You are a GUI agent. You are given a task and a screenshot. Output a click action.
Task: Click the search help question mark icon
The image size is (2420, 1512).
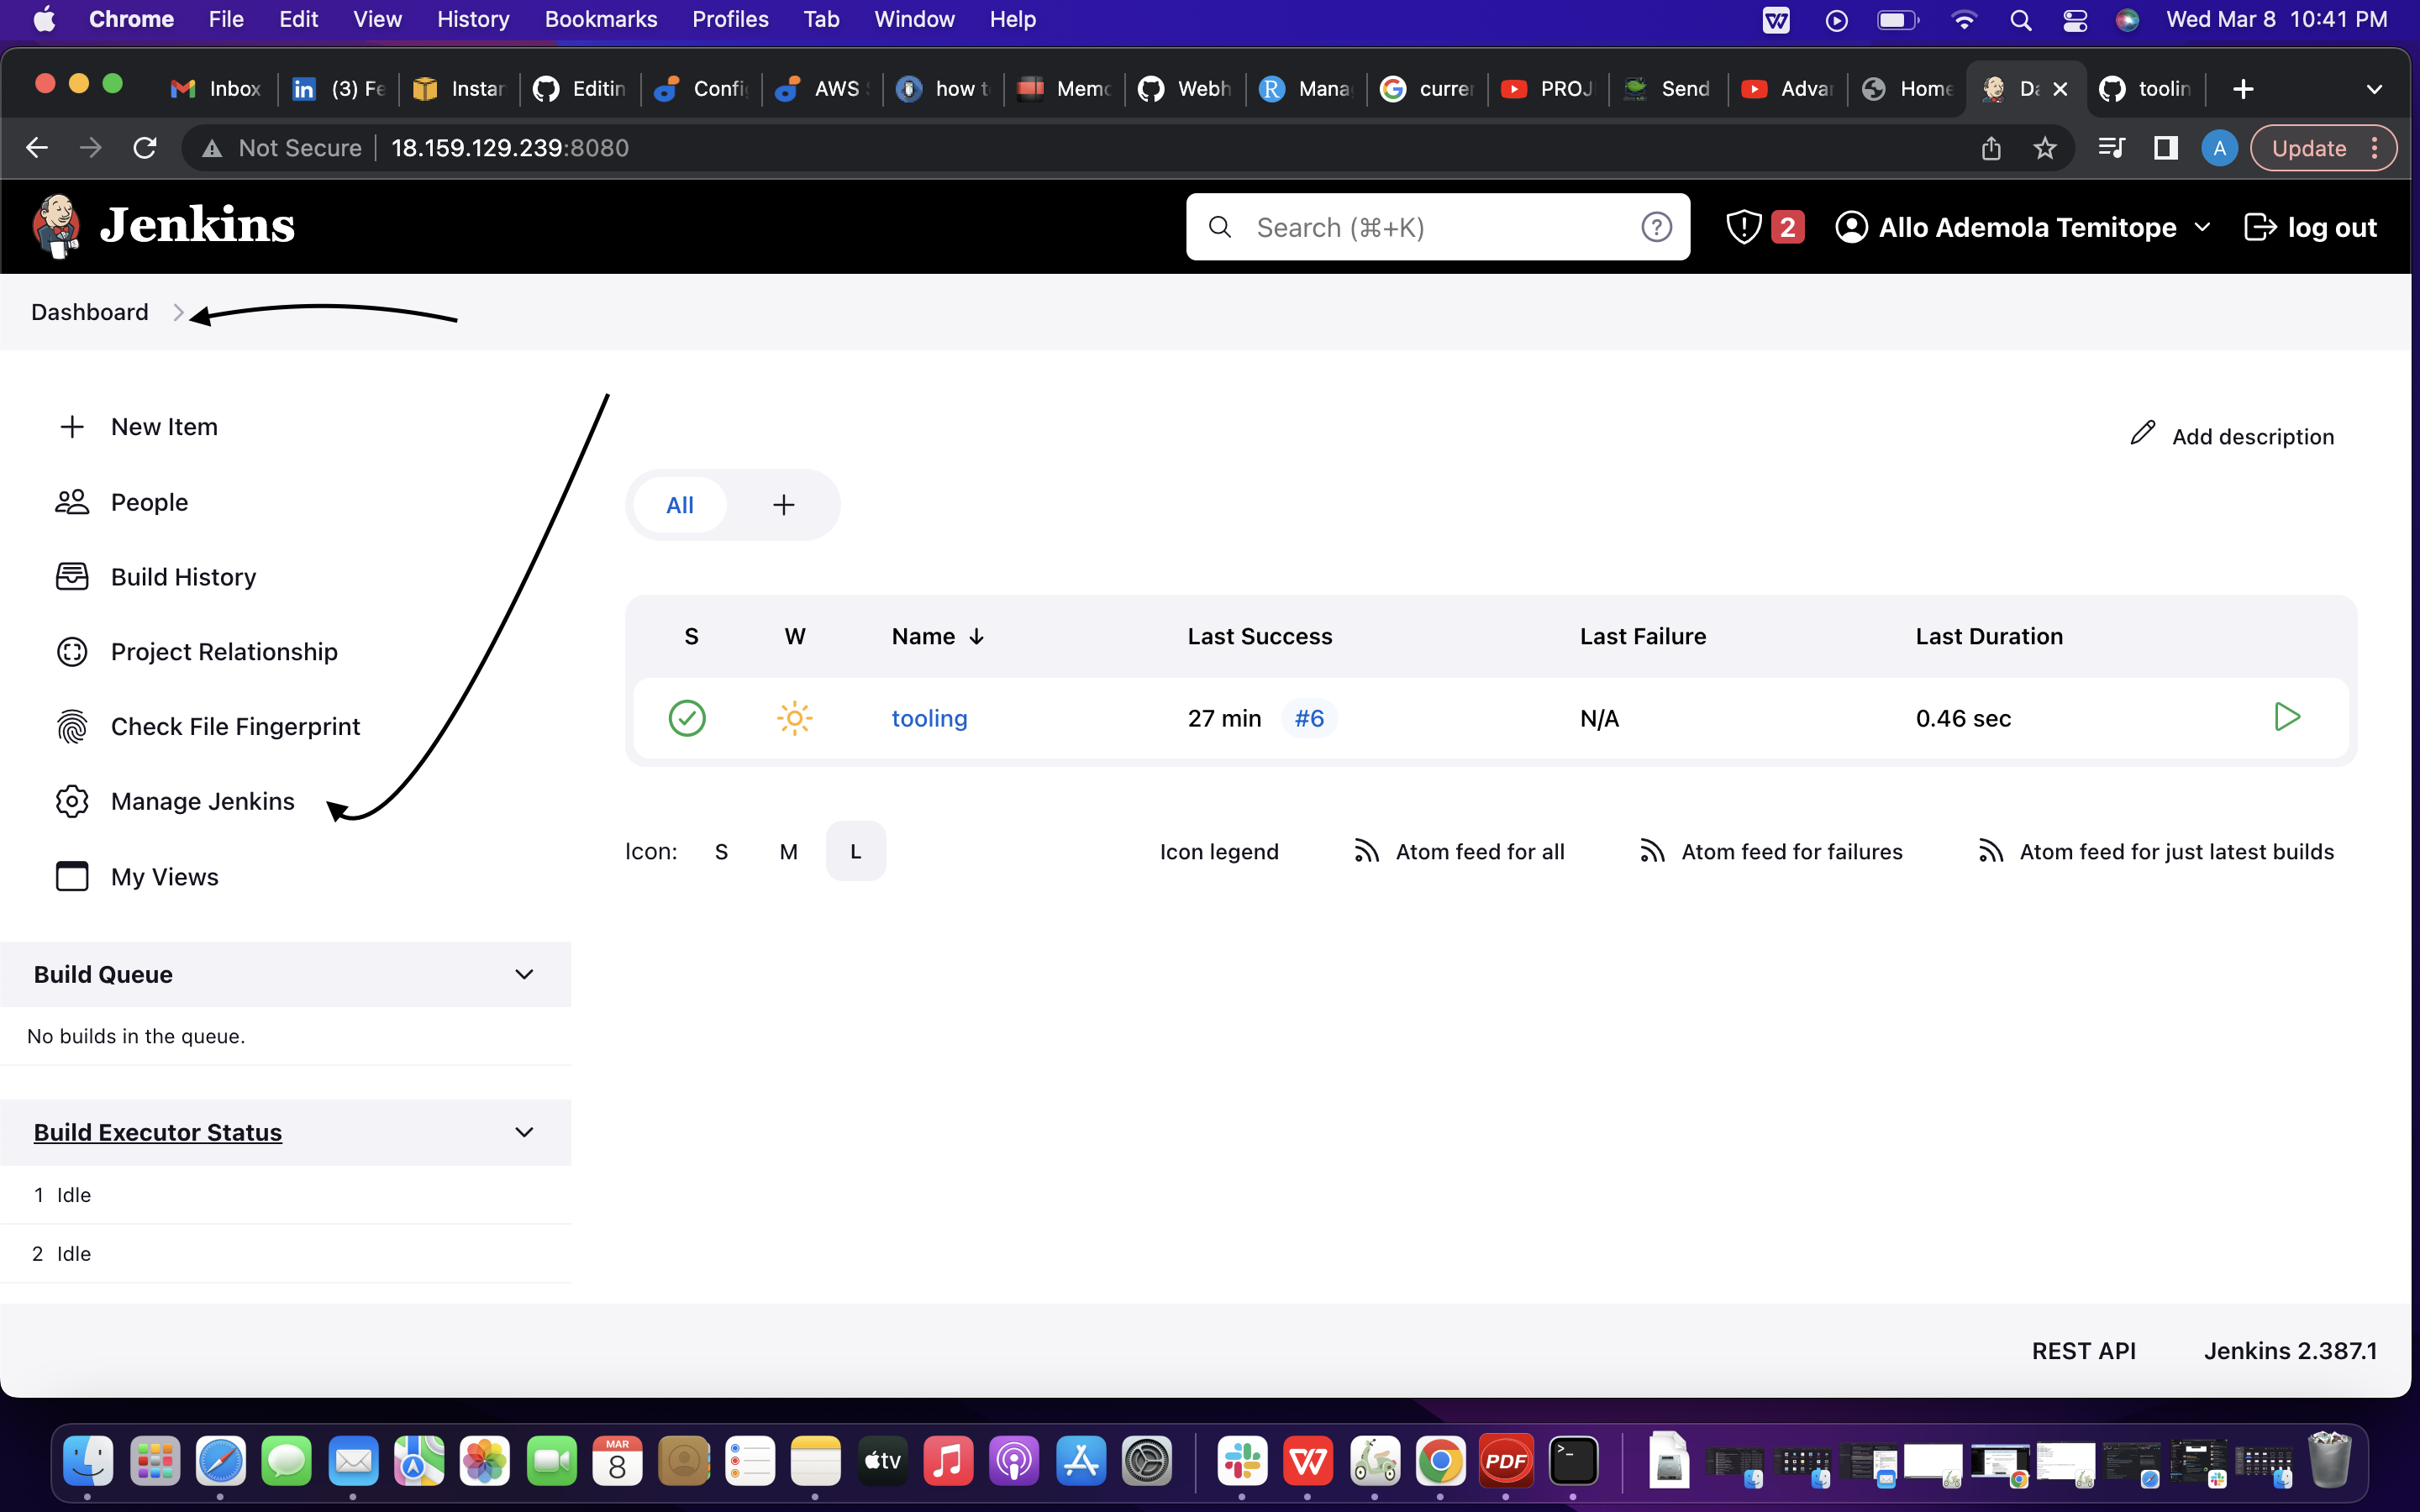(x=1656, y=227)
